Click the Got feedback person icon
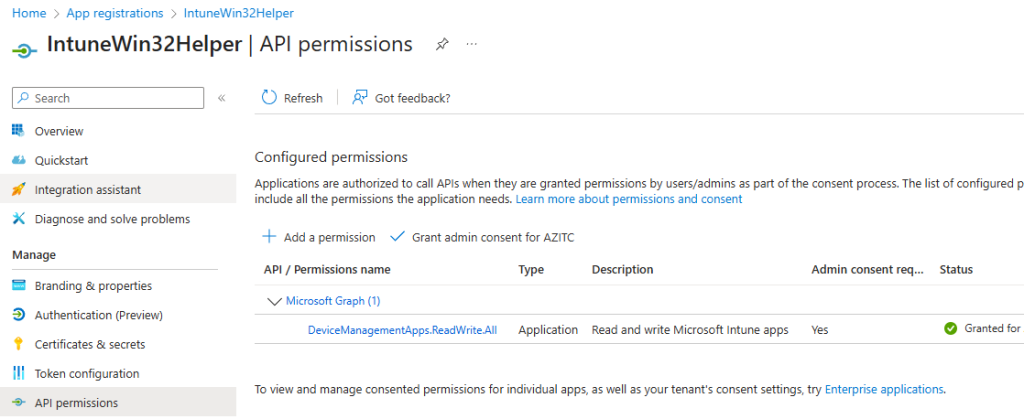The image size is (1024, 419). pyautogui.click(x=360, y=98)
